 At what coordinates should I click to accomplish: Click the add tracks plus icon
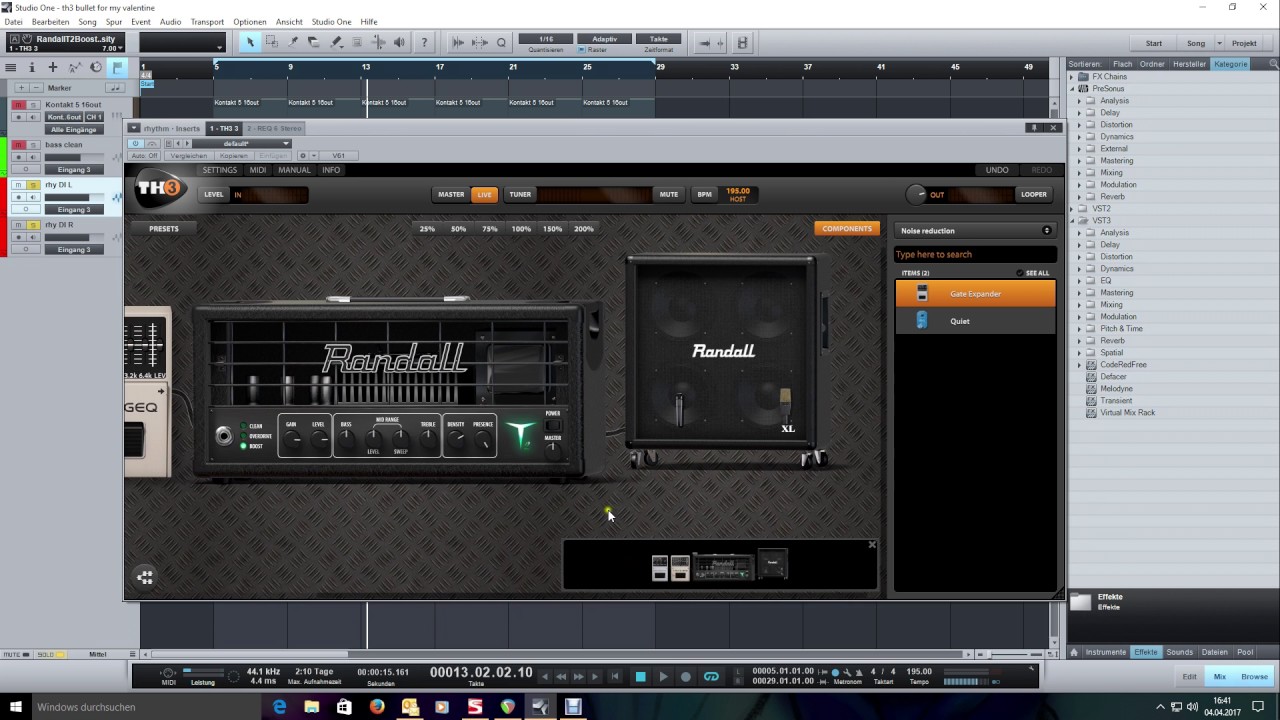coord(53,67)
